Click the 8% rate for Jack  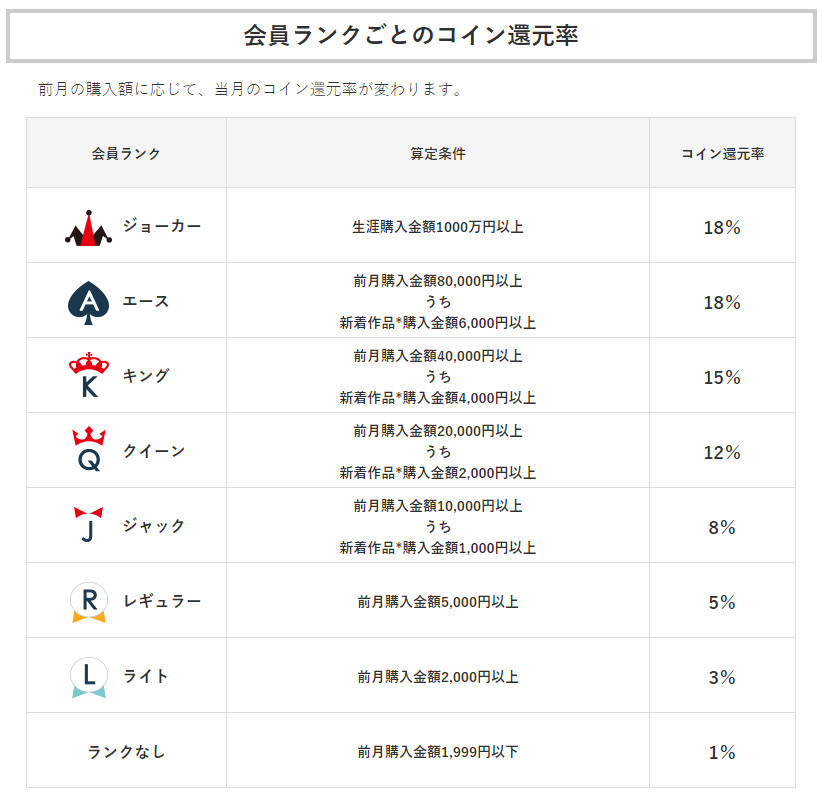[x=722, y=527]
